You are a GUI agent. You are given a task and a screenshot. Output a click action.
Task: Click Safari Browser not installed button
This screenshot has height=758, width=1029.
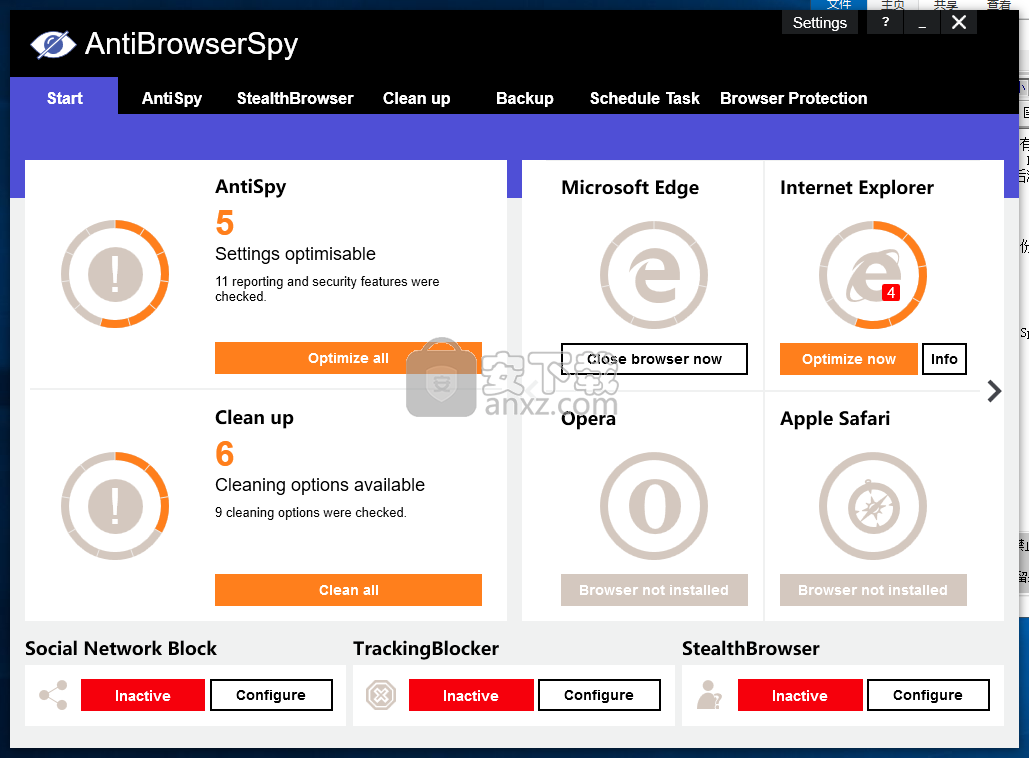click(x=873, y=589)
